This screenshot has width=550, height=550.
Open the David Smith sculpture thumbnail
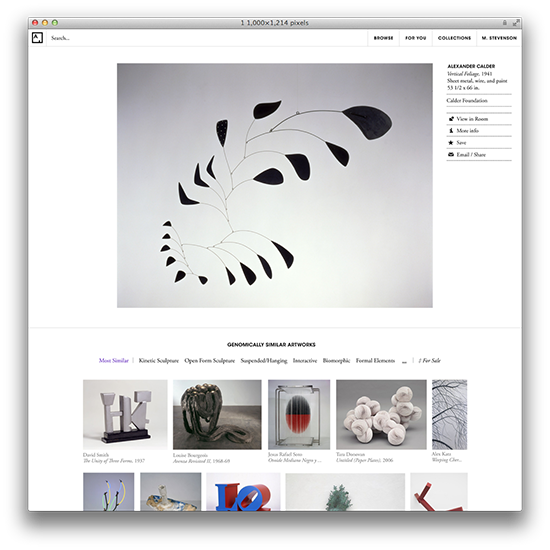125,414
